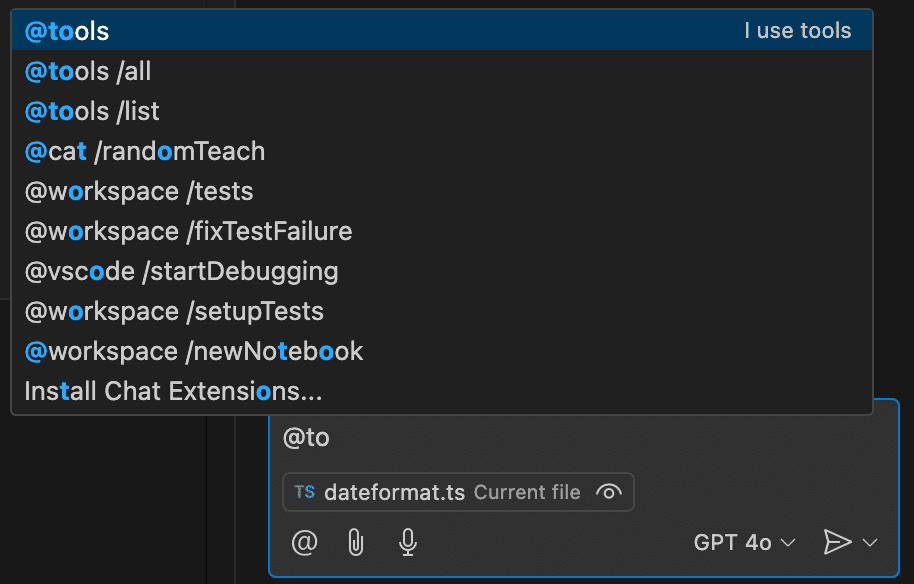
Task: Click the paperclip attachment icon
Action: click(356, 542)
